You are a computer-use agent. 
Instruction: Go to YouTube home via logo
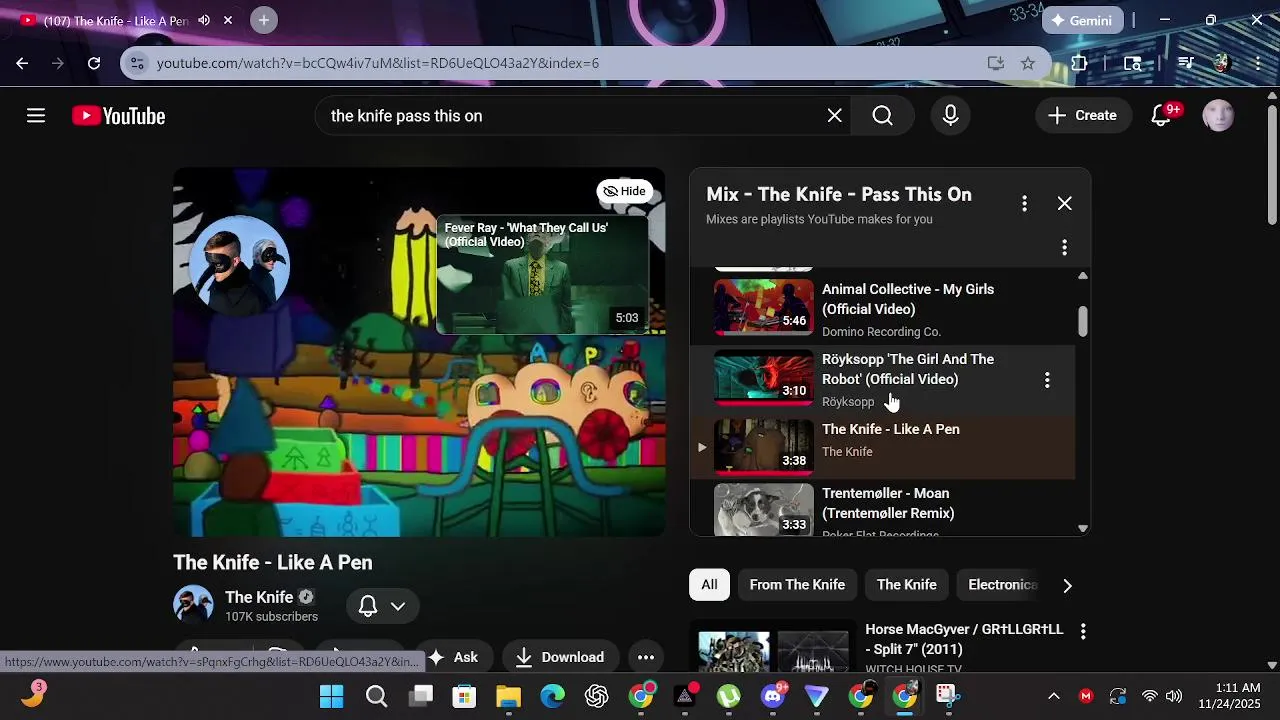coord(118,116)
